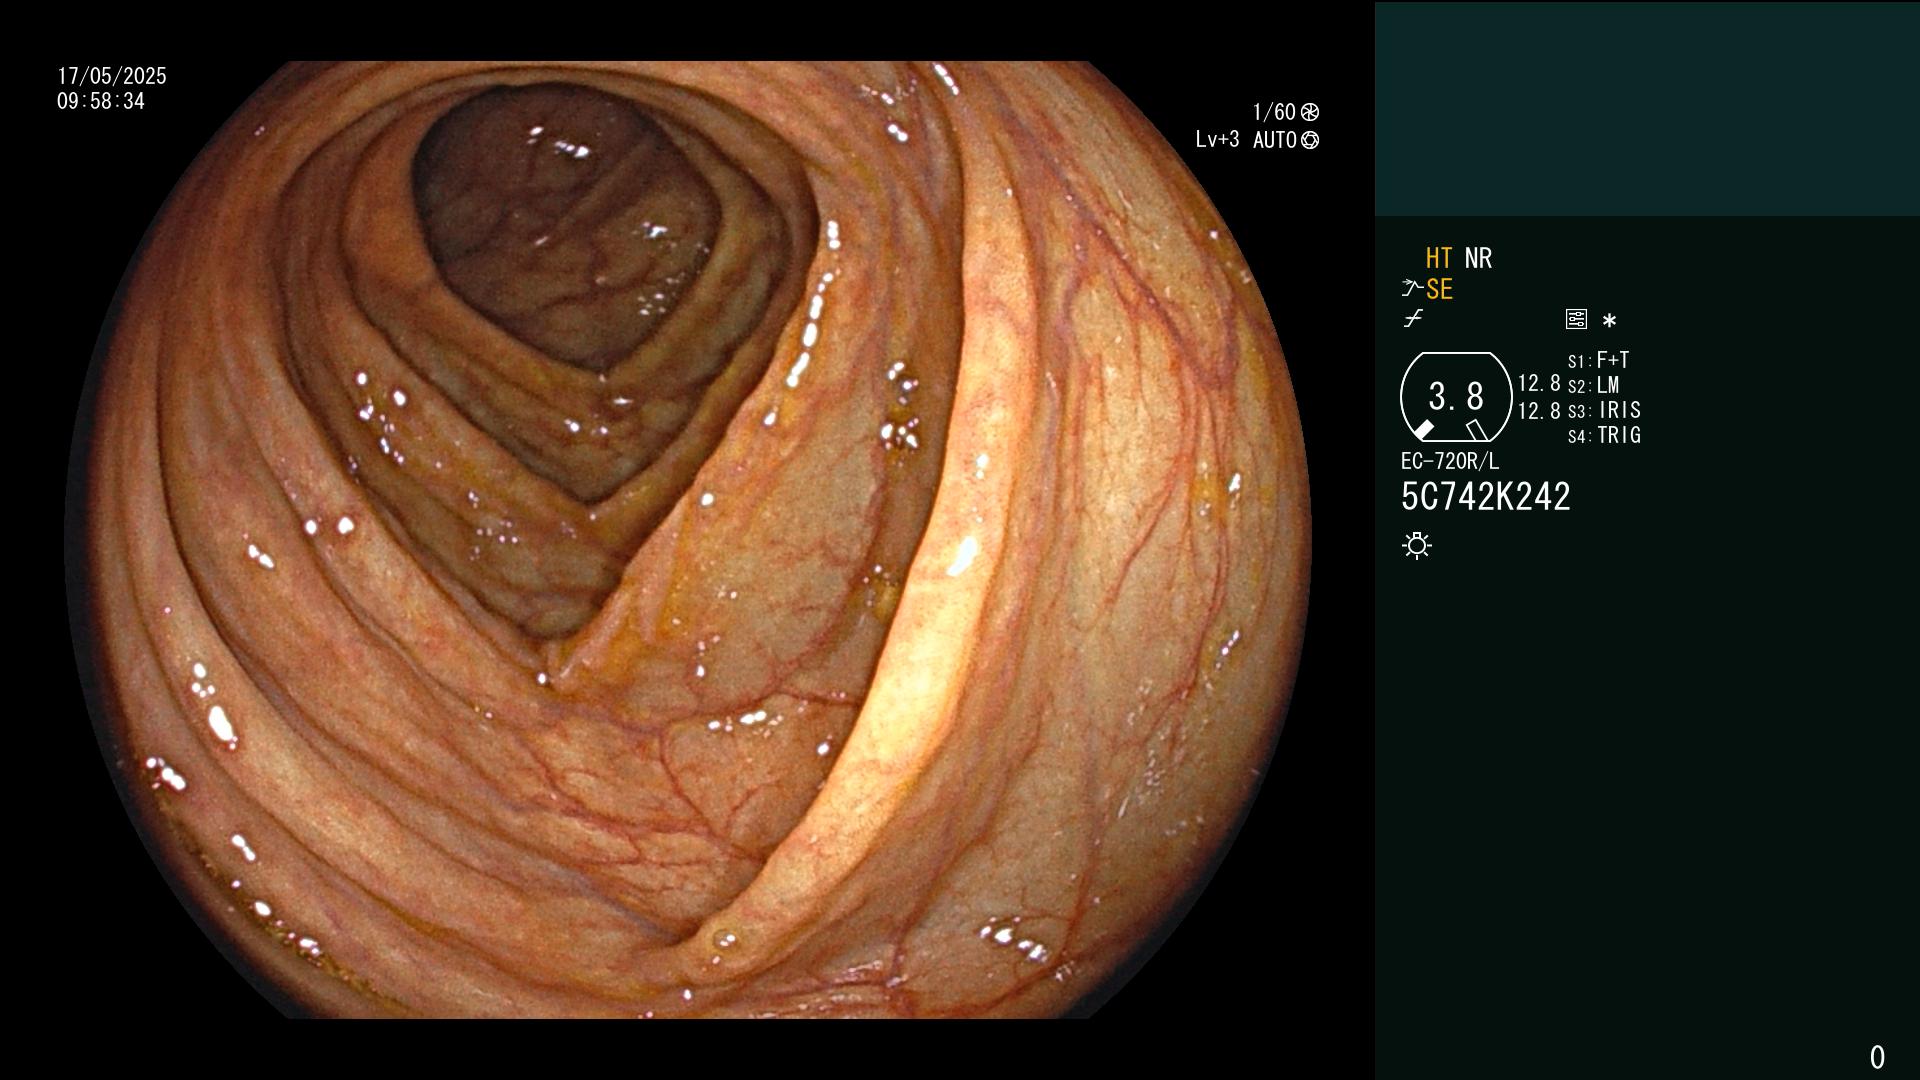Click the image counter 0
The width and height of the screenshot is (1920, 1080).
[x=1877, y=1057]
